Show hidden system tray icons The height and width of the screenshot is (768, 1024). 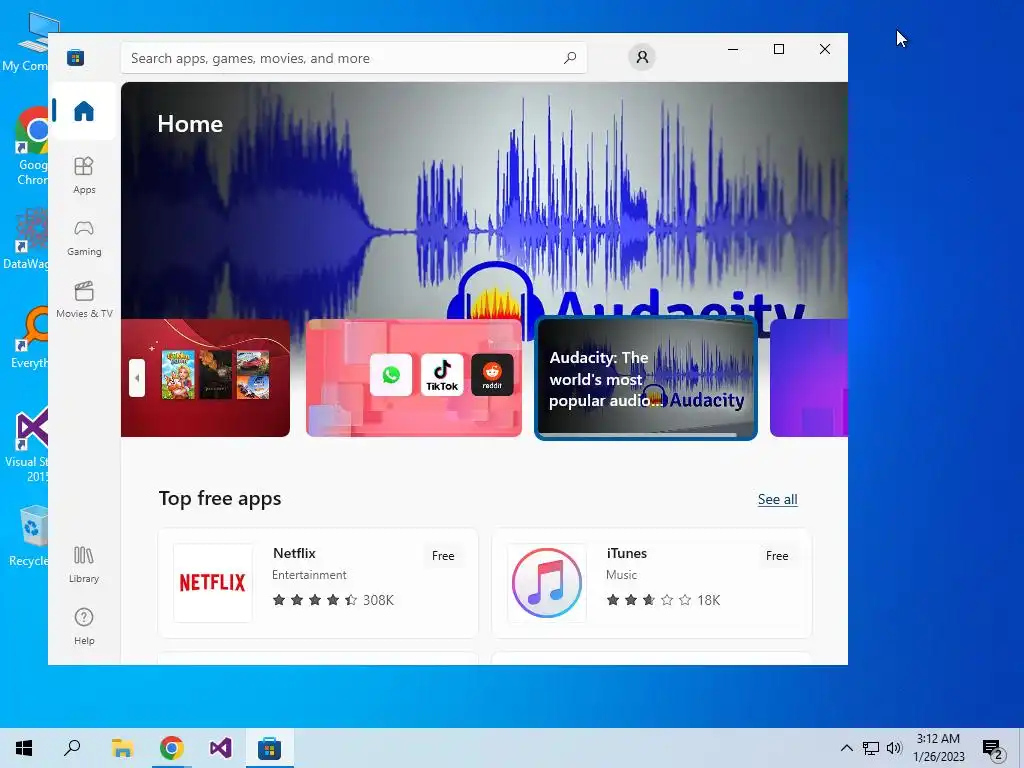point(846,748)
